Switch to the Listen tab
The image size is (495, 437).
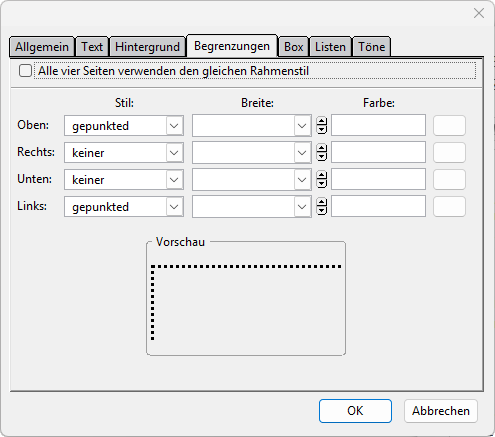[330, 47]
